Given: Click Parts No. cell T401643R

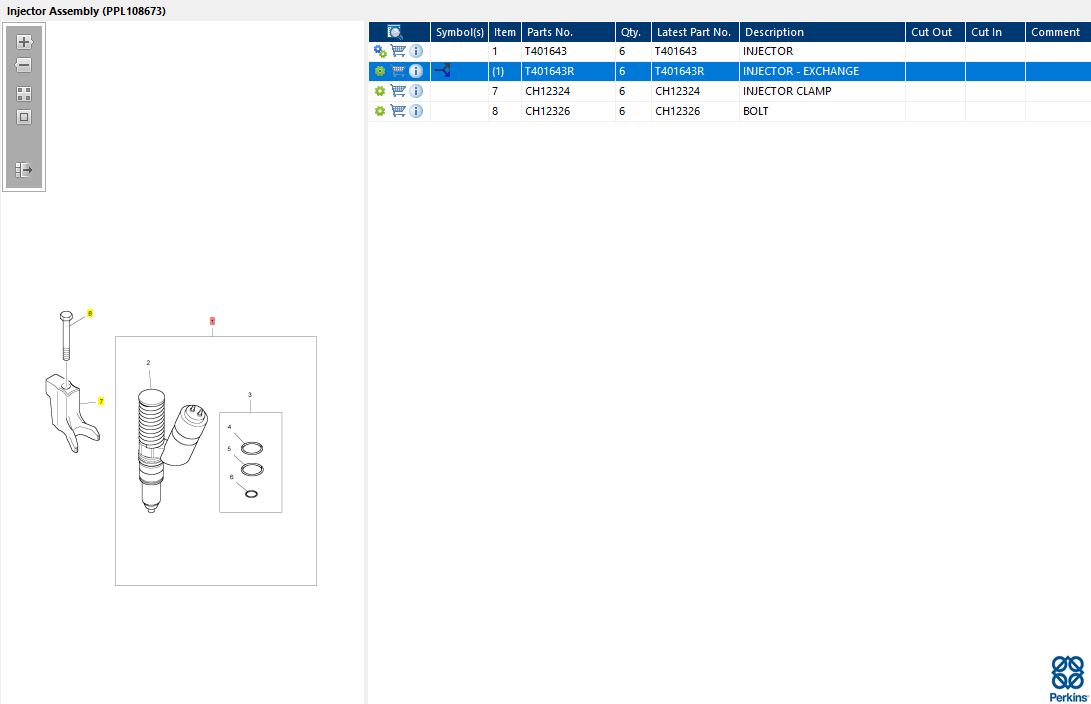Looking at the screenshot, I should tap(568, 71).
